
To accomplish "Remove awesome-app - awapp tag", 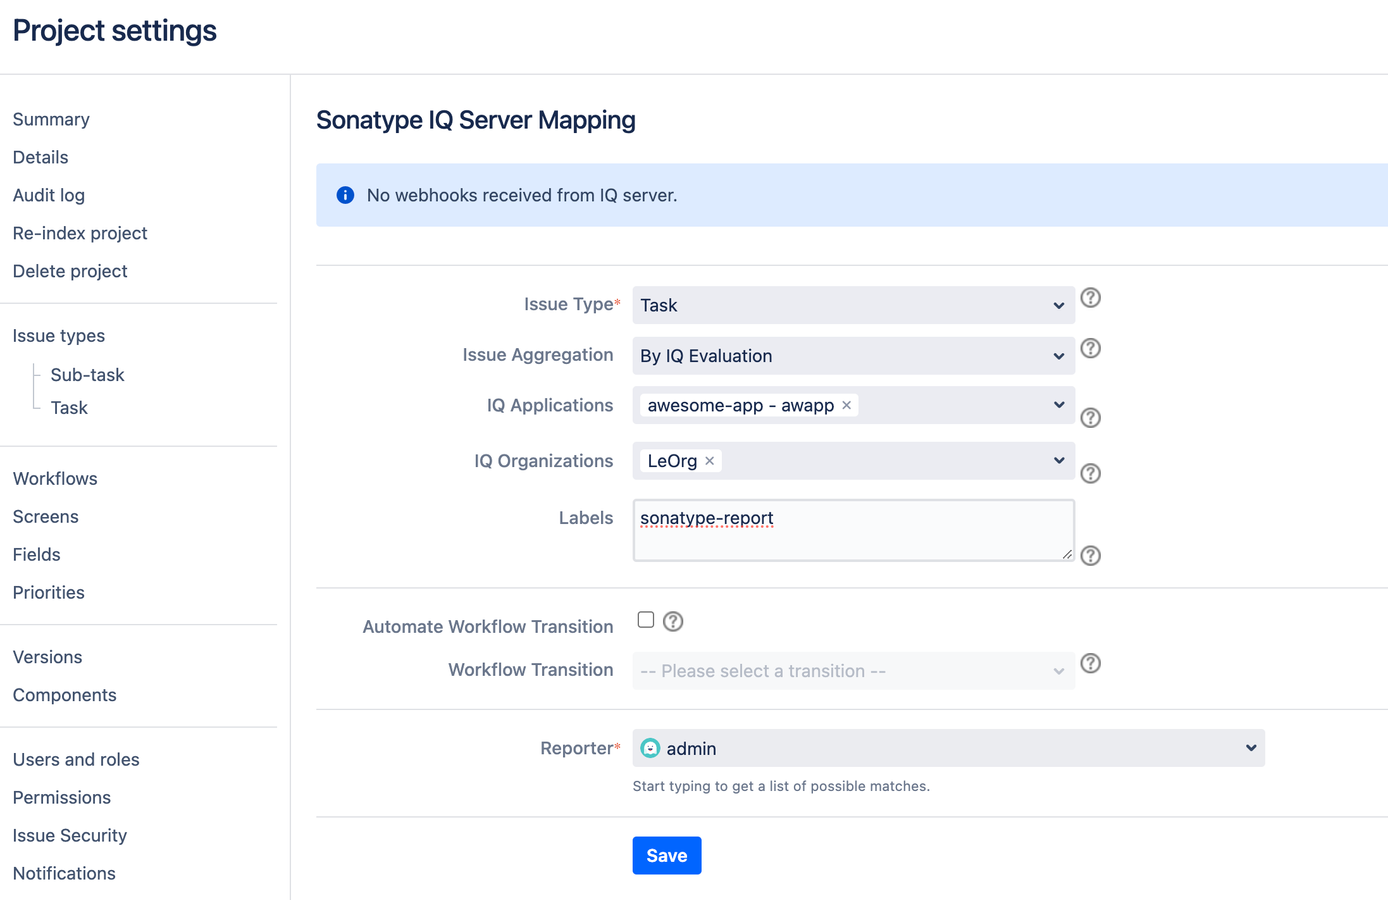I will tap(847, 405).
